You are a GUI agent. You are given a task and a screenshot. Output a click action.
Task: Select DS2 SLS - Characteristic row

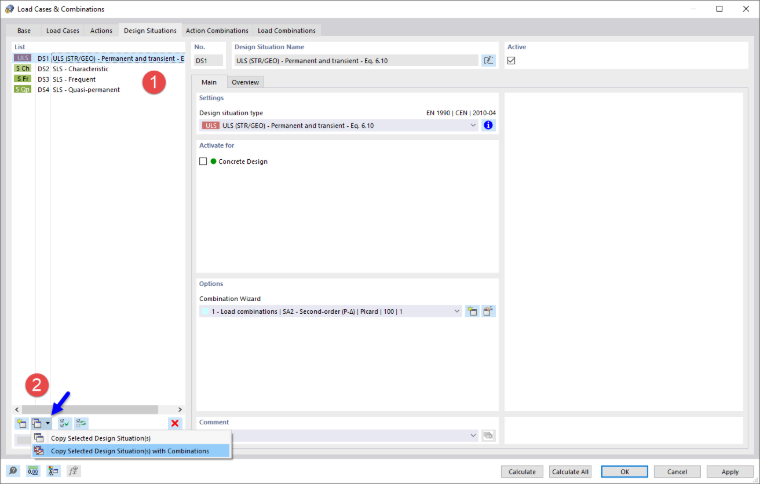click(99, 69)
